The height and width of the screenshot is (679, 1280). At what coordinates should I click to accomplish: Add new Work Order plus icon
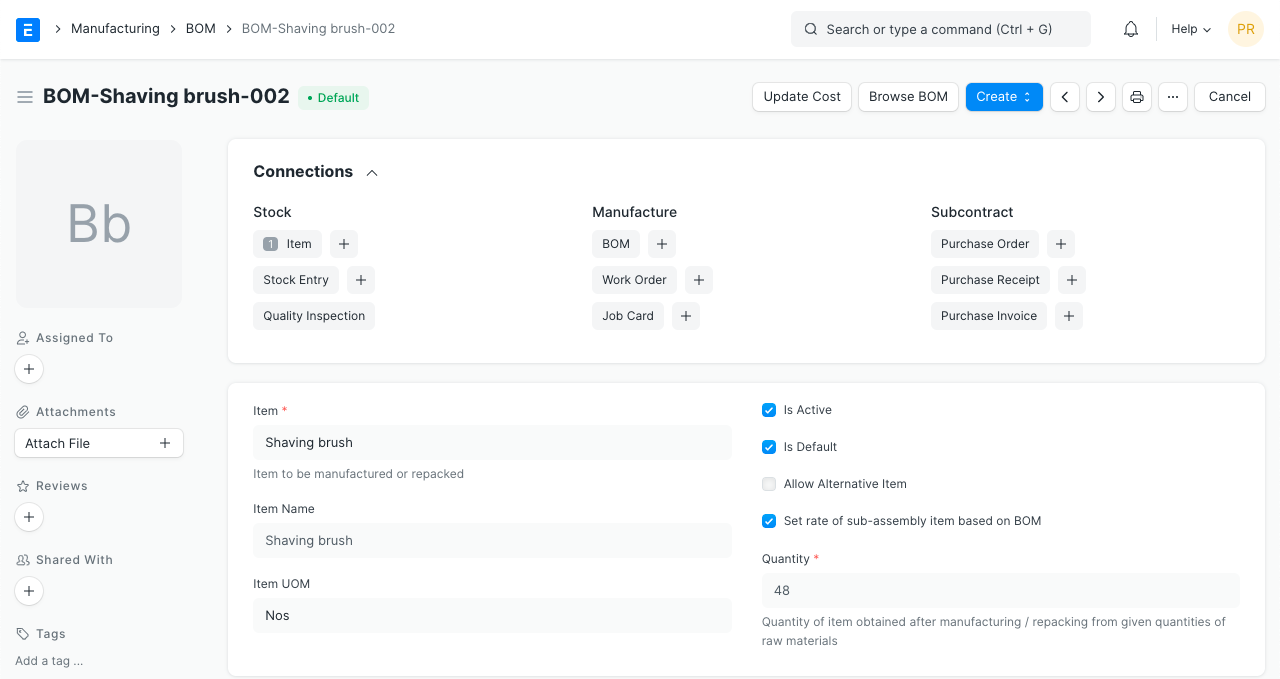pos(699,280)
